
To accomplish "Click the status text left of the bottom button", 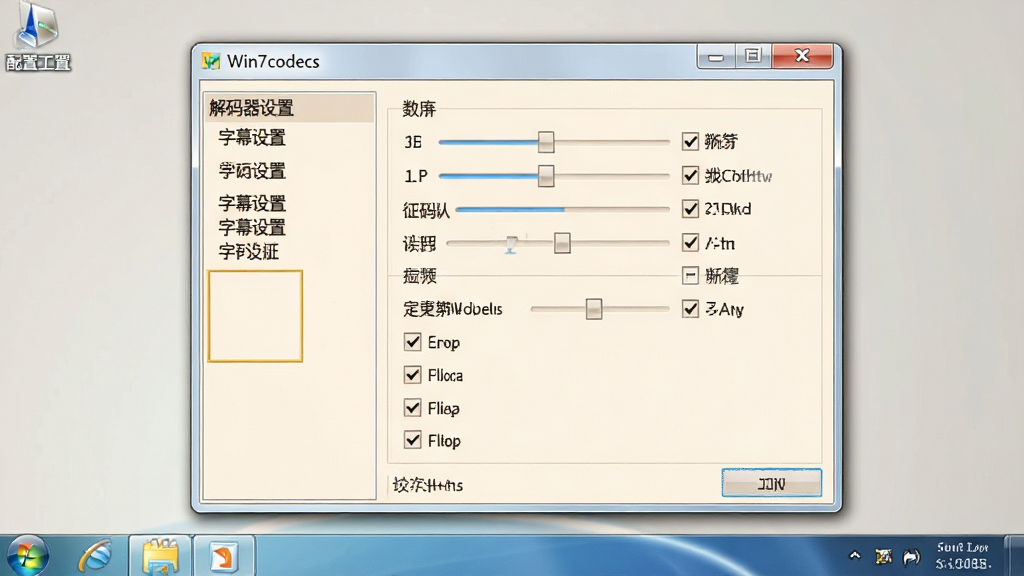I will [x=428, y=485].
